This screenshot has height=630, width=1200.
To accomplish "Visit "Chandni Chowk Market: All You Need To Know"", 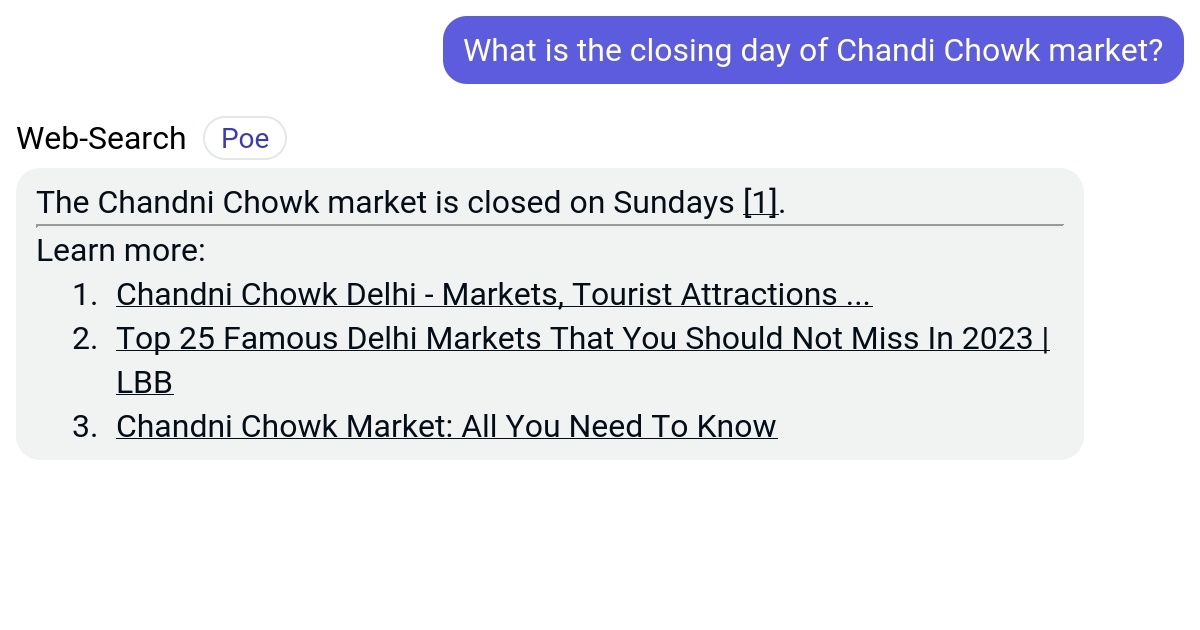I will [446, 426].
